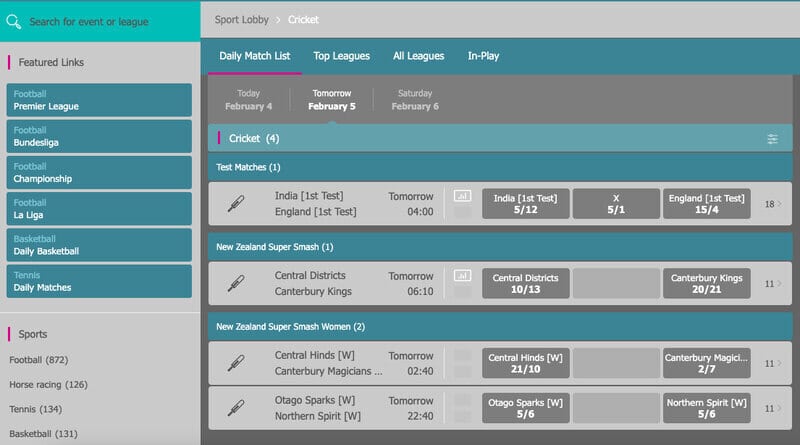Open Football Bundesliga featured link
The width and height of the screenshot is (800, 445).
pos(99,136)
